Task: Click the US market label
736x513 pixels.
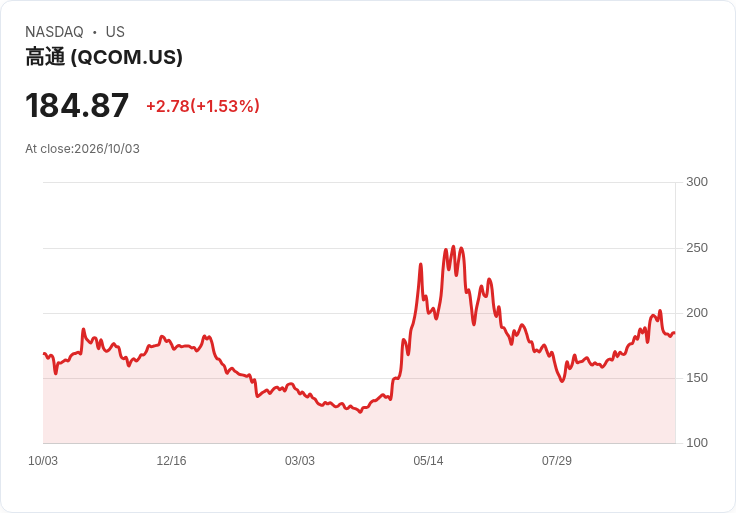Action: tap(115, 32)
